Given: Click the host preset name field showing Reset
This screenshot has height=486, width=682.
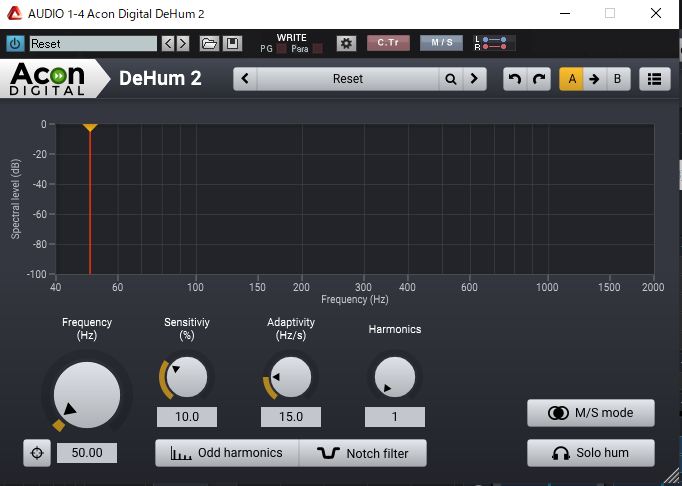Looking at the screenshot, I should (x=93, y=44).
